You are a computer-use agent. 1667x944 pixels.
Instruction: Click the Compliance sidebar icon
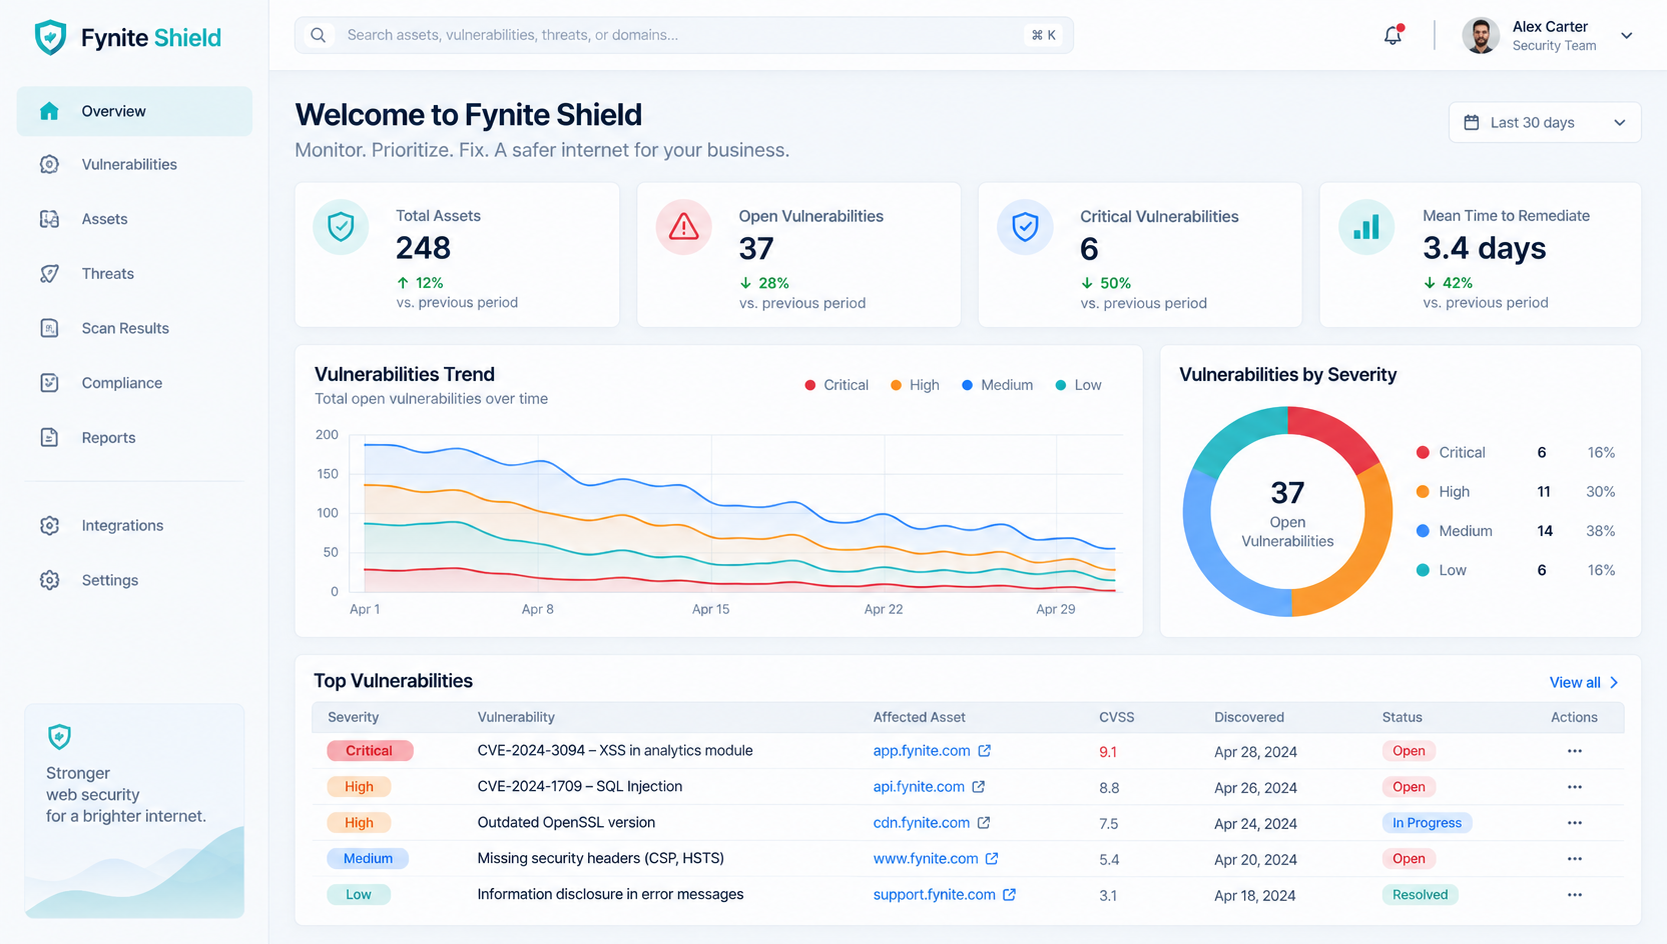pos(49,383)
